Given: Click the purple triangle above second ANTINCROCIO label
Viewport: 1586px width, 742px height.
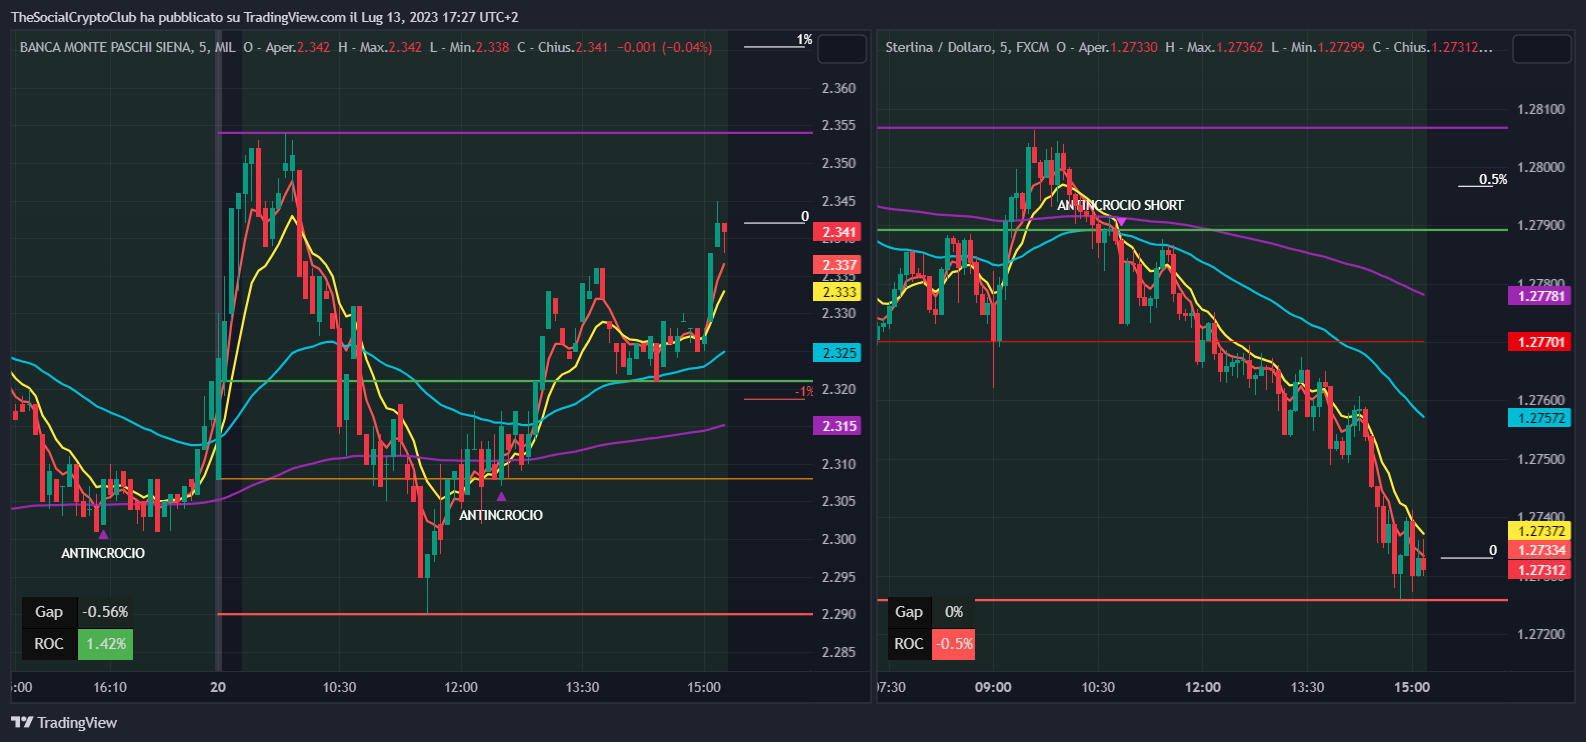Looking at the screenshot, I should pyautogui.click(x=501, y=496).
